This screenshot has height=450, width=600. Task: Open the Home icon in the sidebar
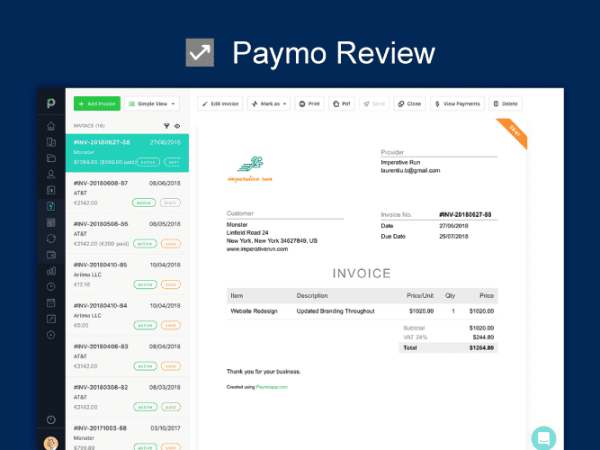50,127
